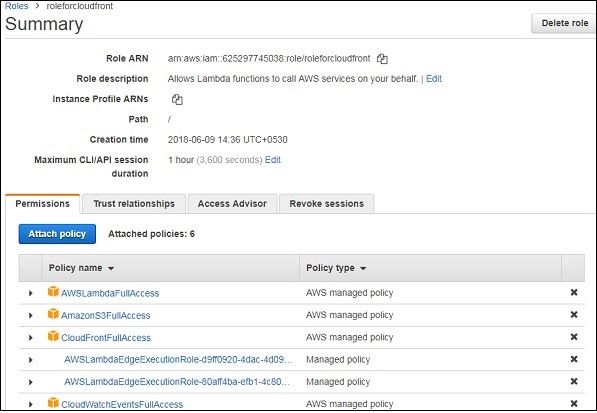Edit the maximum CLI/API session duration
This screenshot has width=597, height=413.
[x=273, y=160]
